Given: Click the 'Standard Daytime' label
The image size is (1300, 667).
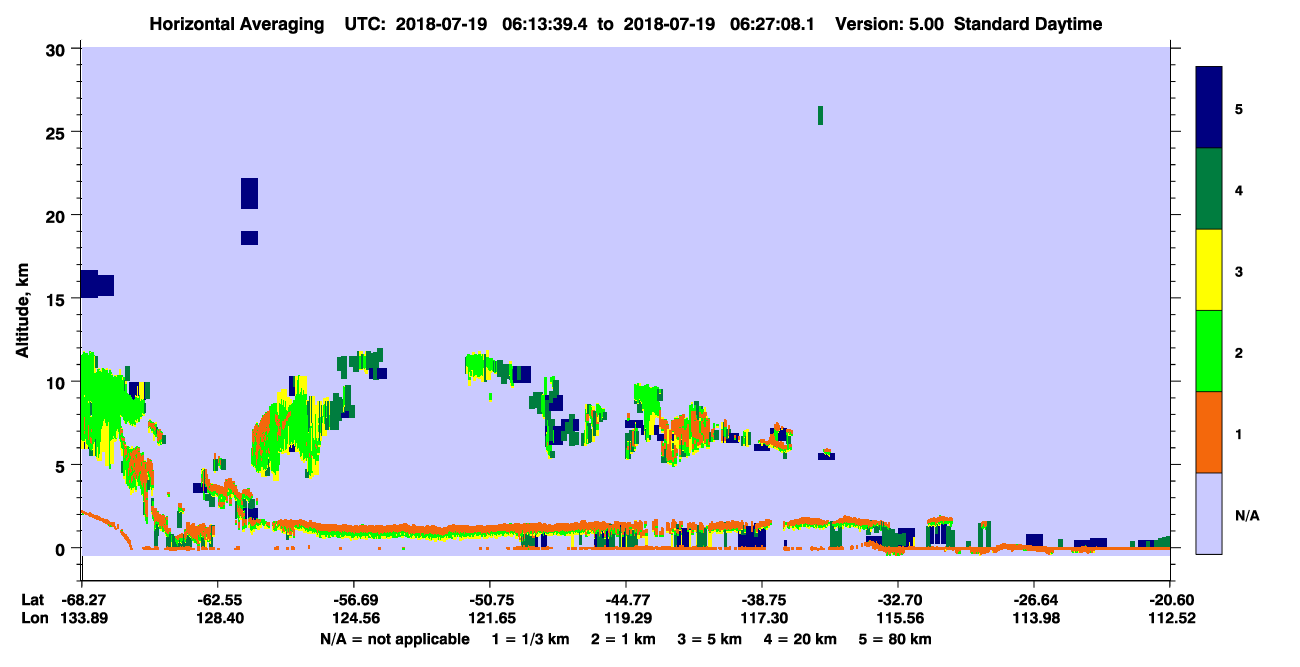Looking at the screenshot, I should coord(1028,24).
